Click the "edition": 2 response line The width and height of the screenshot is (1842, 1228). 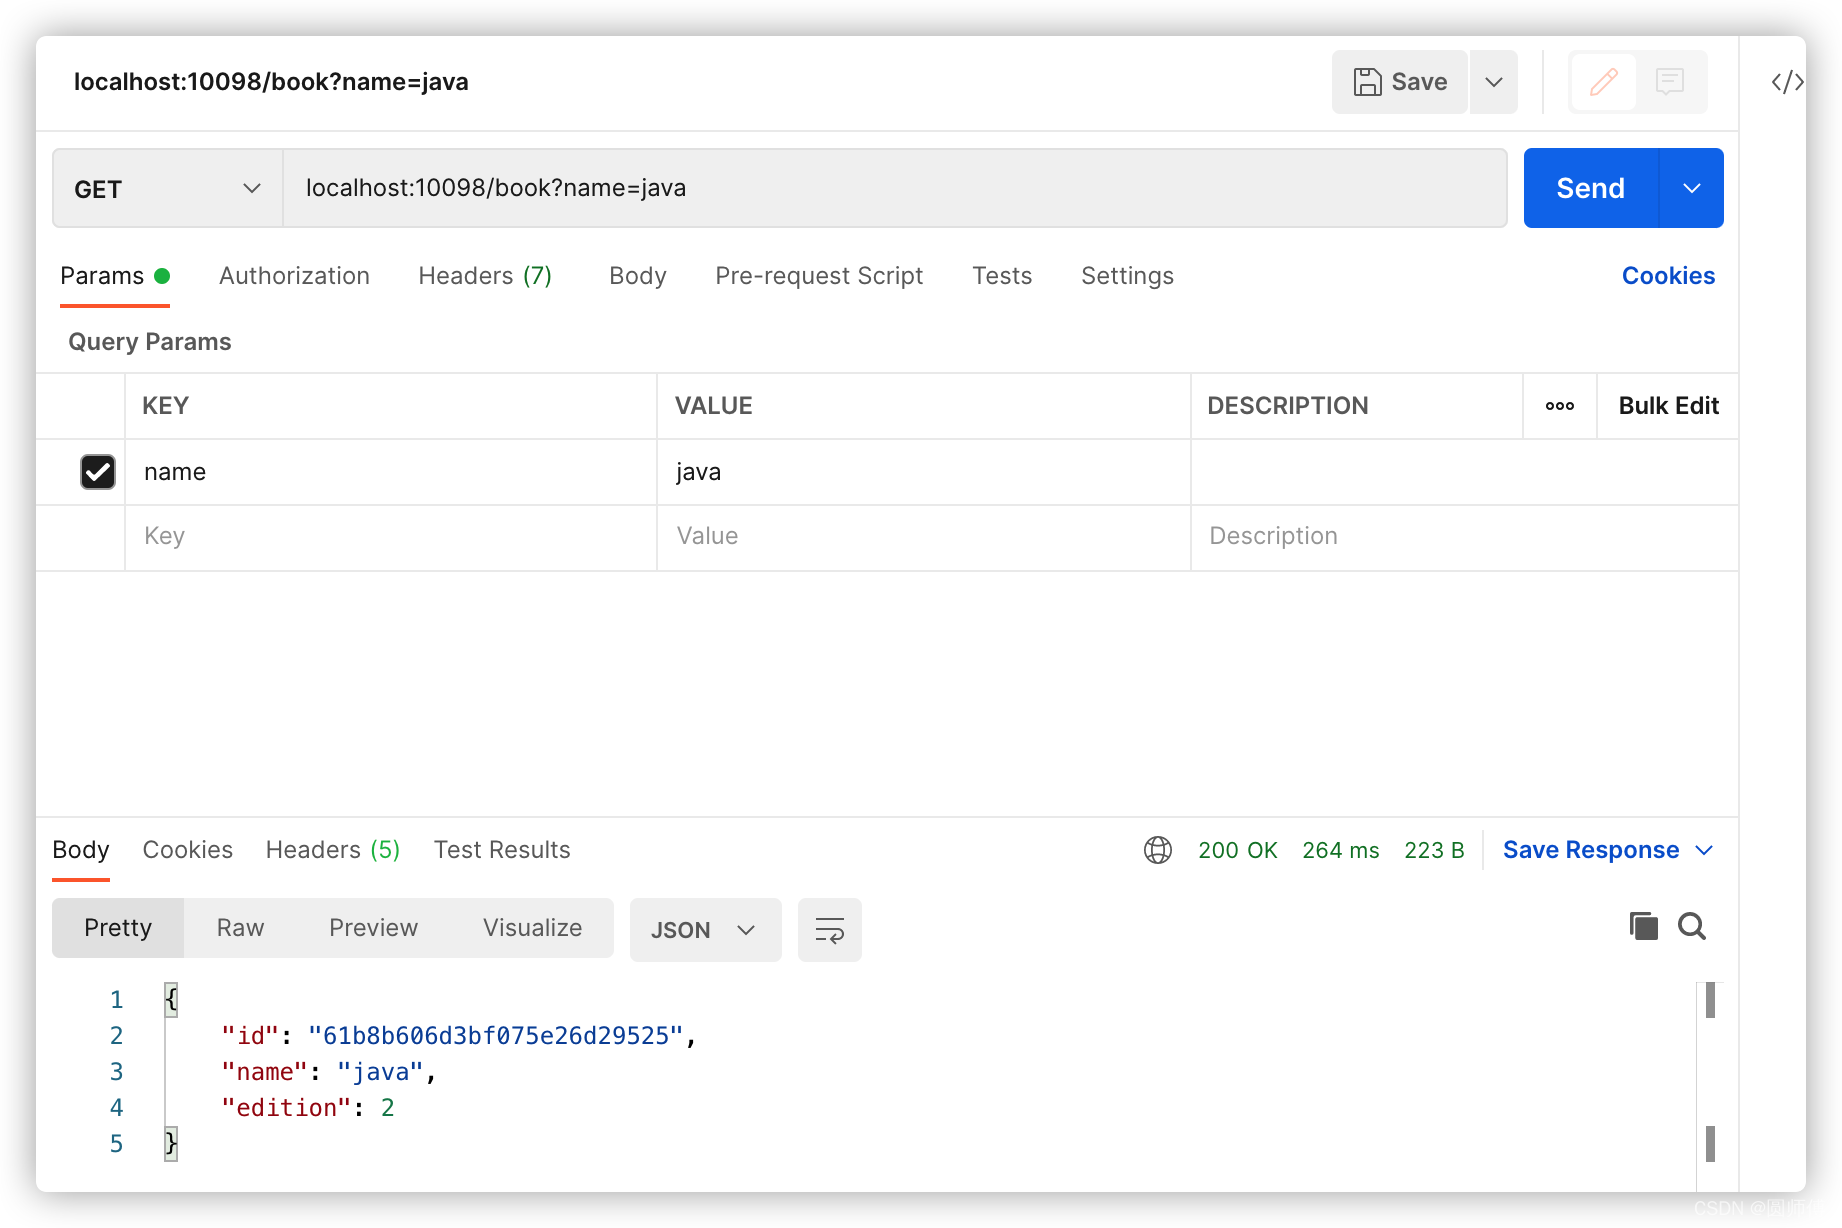tap(308, 1108)
